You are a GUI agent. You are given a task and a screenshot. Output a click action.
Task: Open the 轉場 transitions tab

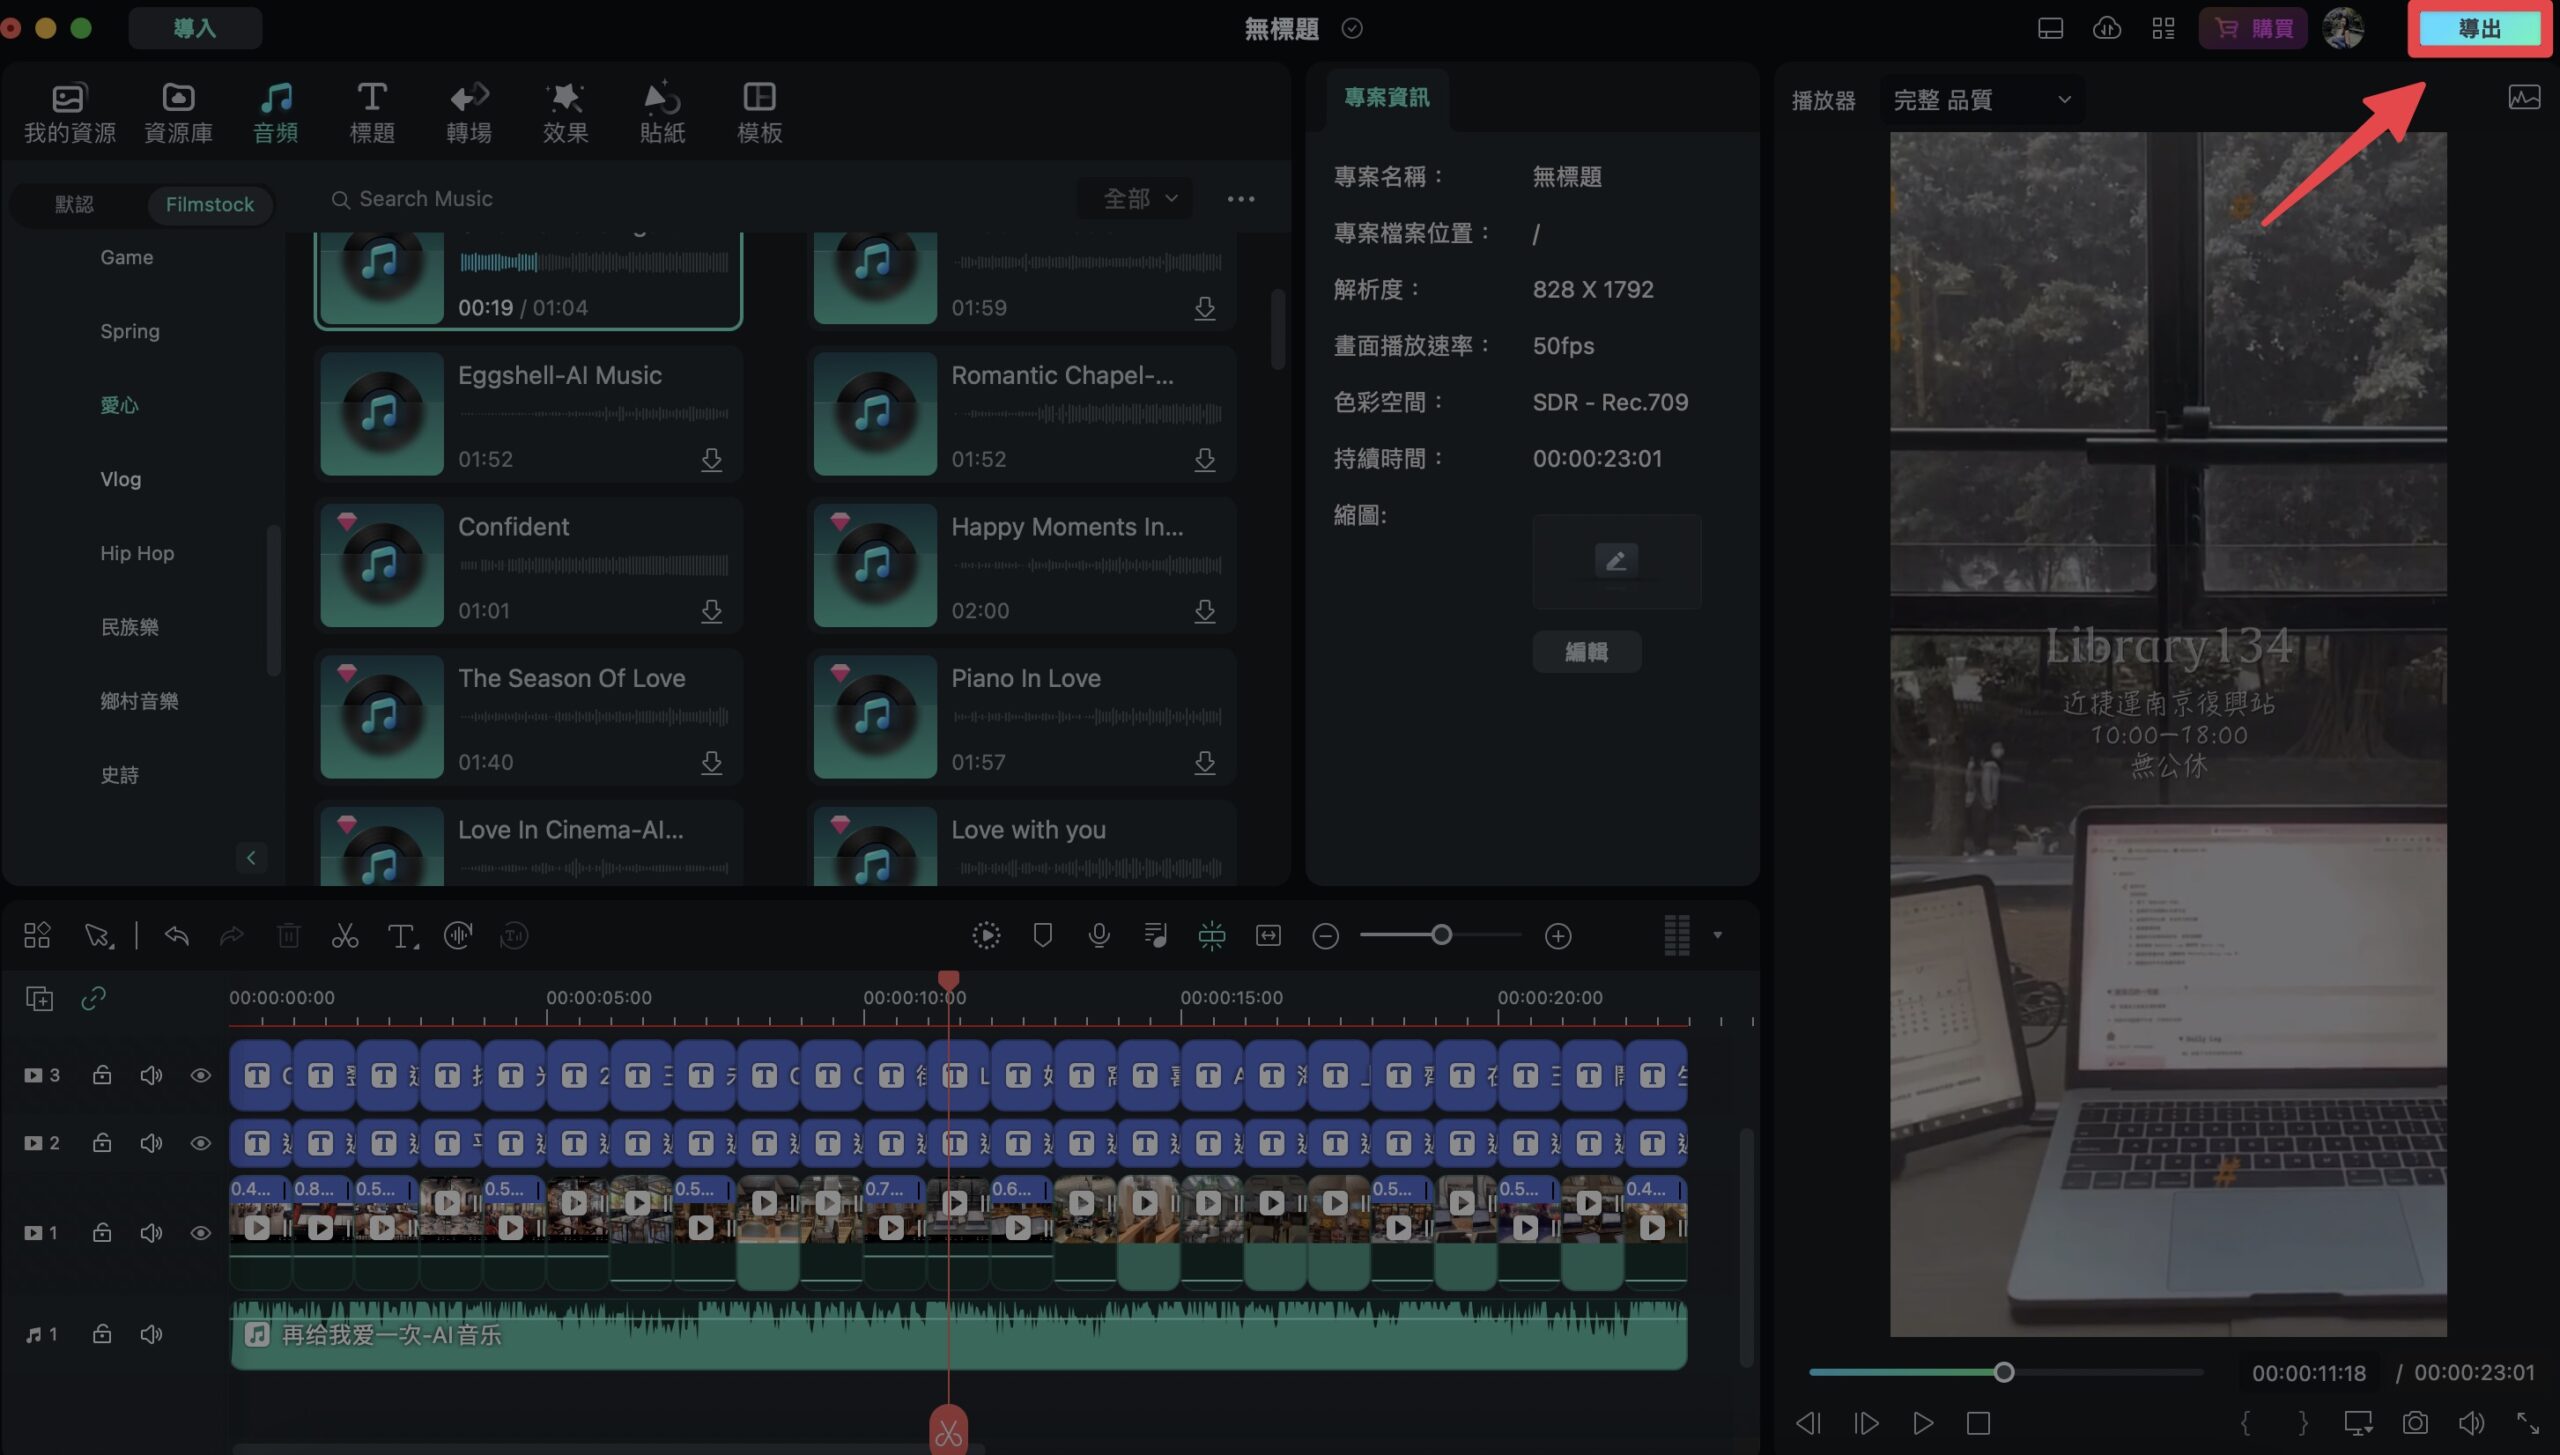point(468,112)
